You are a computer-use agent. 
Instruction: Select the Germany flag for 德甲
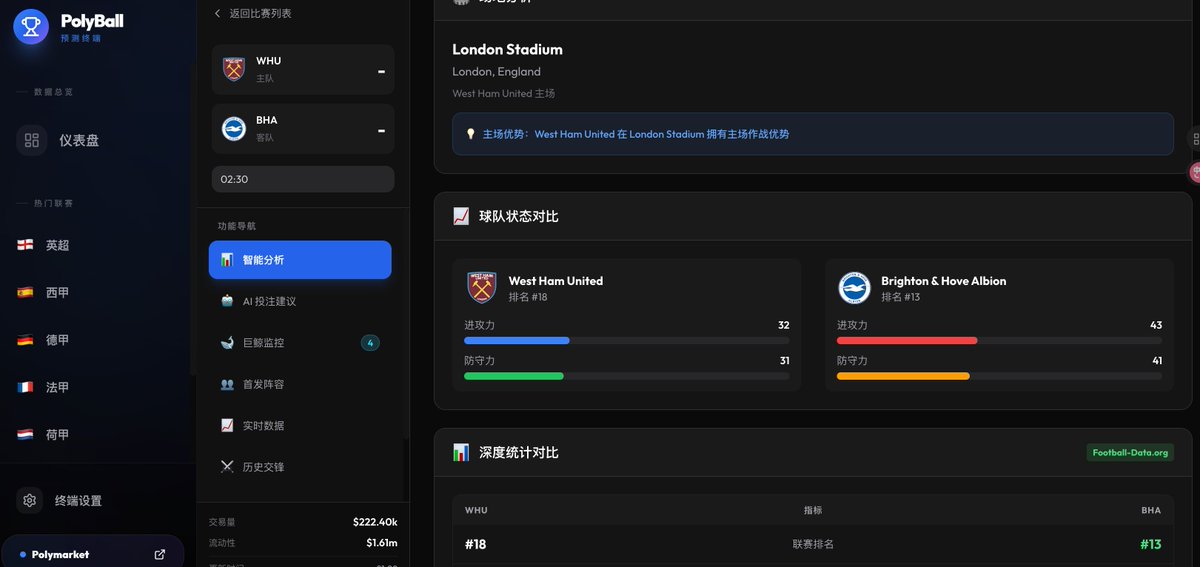[x=25, y=340]
